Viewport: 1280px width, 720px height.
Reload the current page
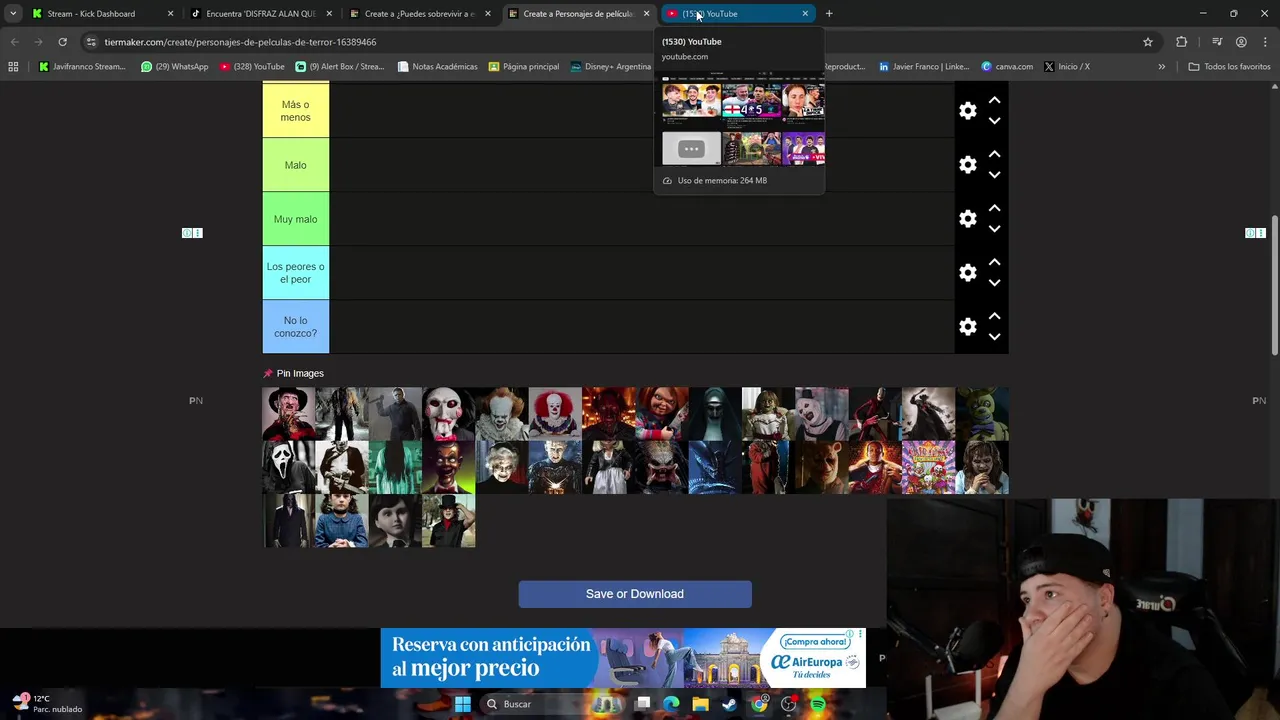pyautogui.click(x=62, y=42)
